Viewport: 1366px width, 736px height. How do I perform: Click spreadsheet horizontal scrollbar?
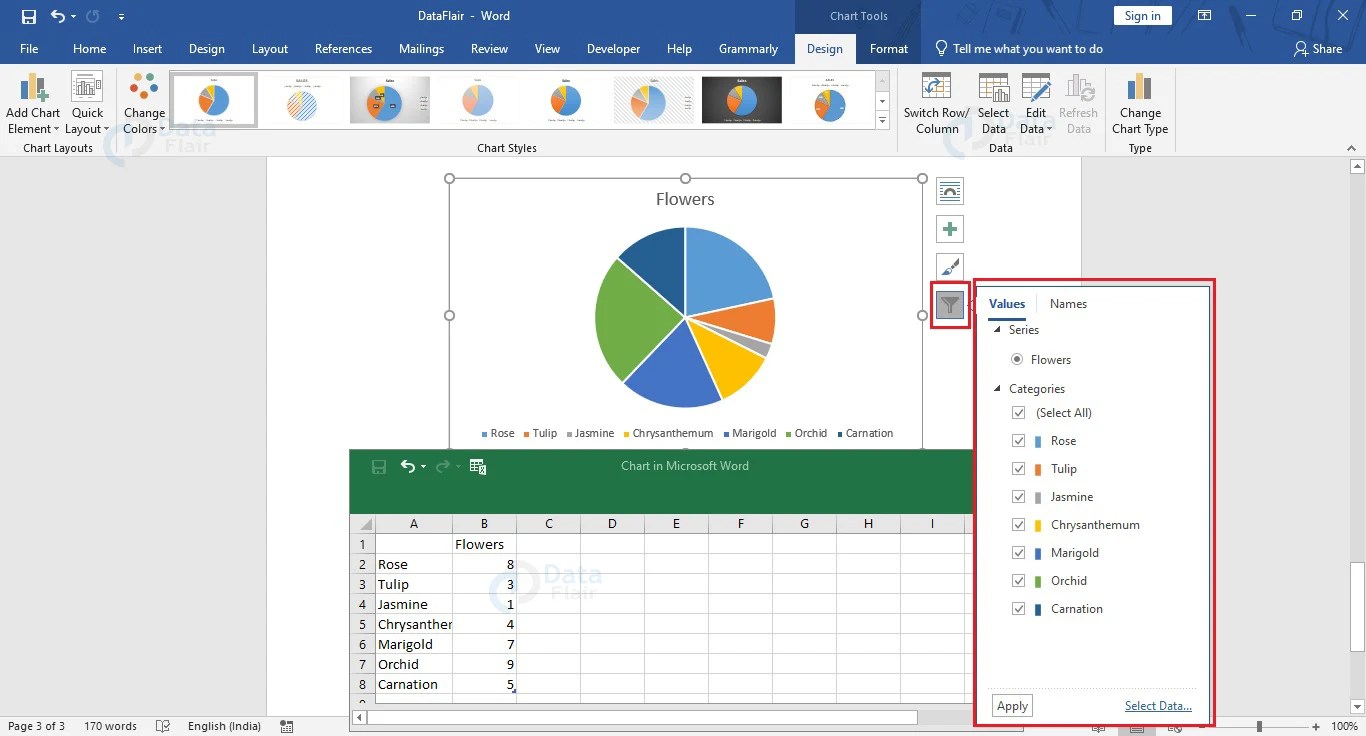pos(642,717)
